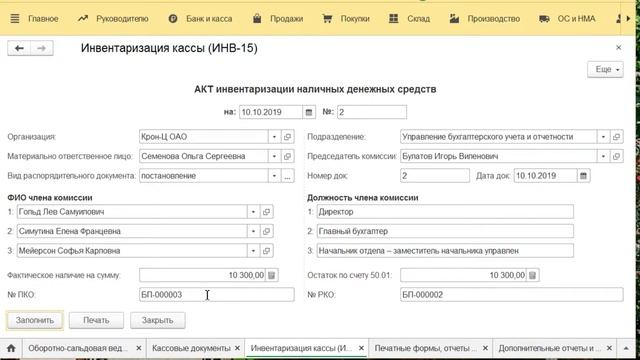Open Материально ответственное лицо record icon
Viewport: 640px width, 360px height.
click(288, 156)
